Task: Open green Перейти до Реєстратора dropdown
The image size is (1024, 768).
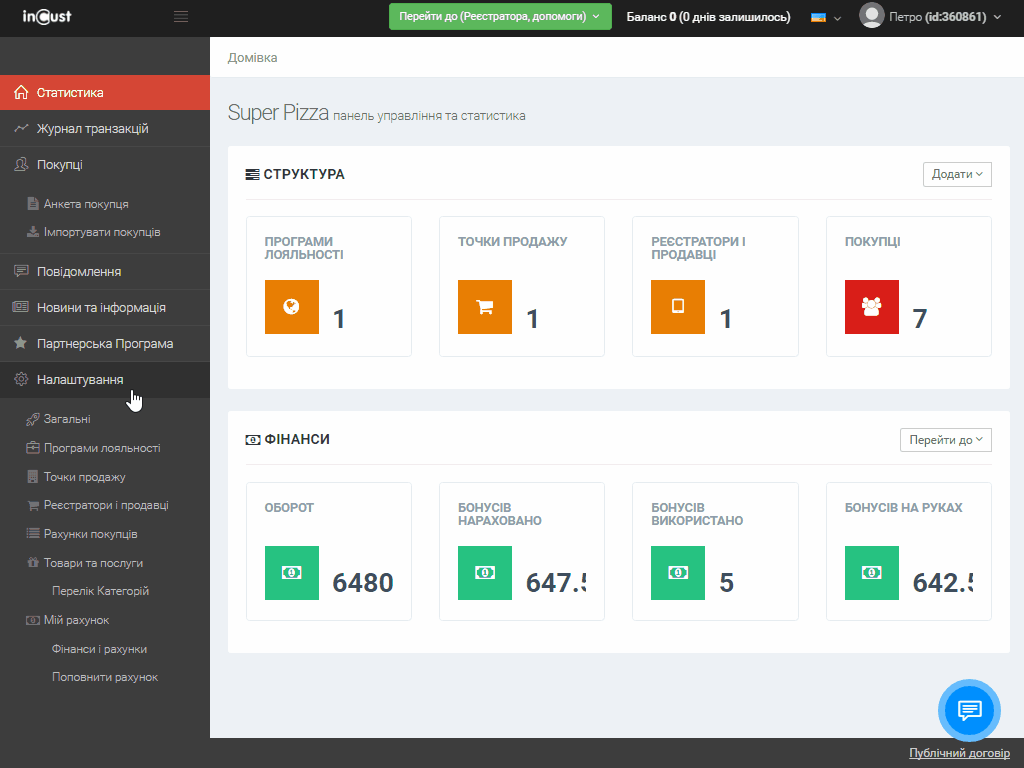Action: 499,17
